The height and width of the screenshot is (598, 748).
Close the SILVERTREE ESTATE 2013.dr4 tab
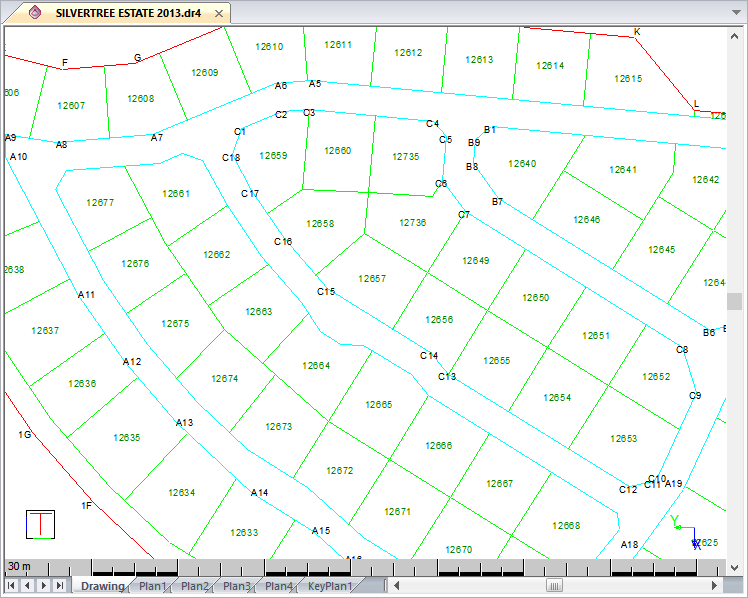[219, 13]
